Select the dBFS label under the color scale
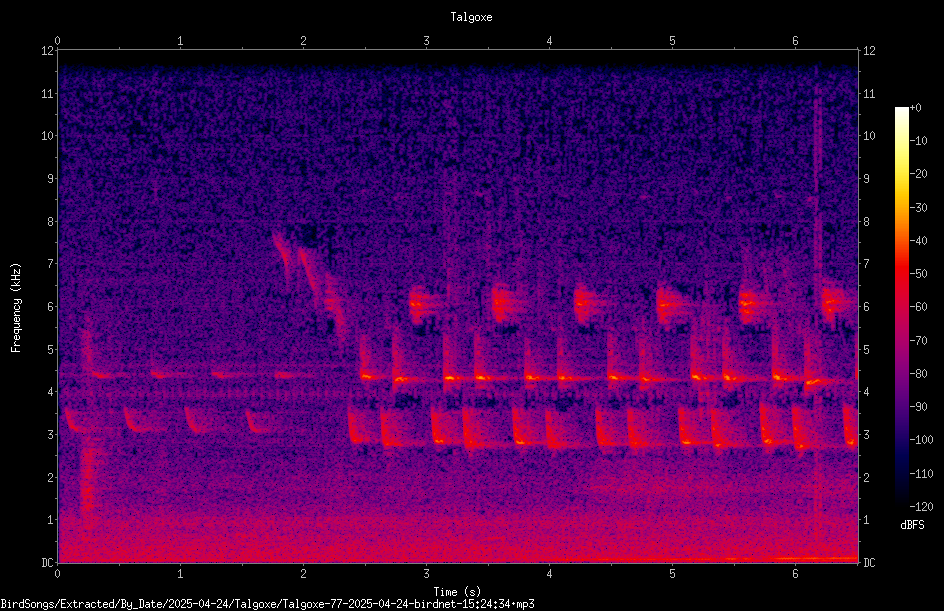Image resolution: width=944 pixels, height=611 pixels. (x=912, y=525)
